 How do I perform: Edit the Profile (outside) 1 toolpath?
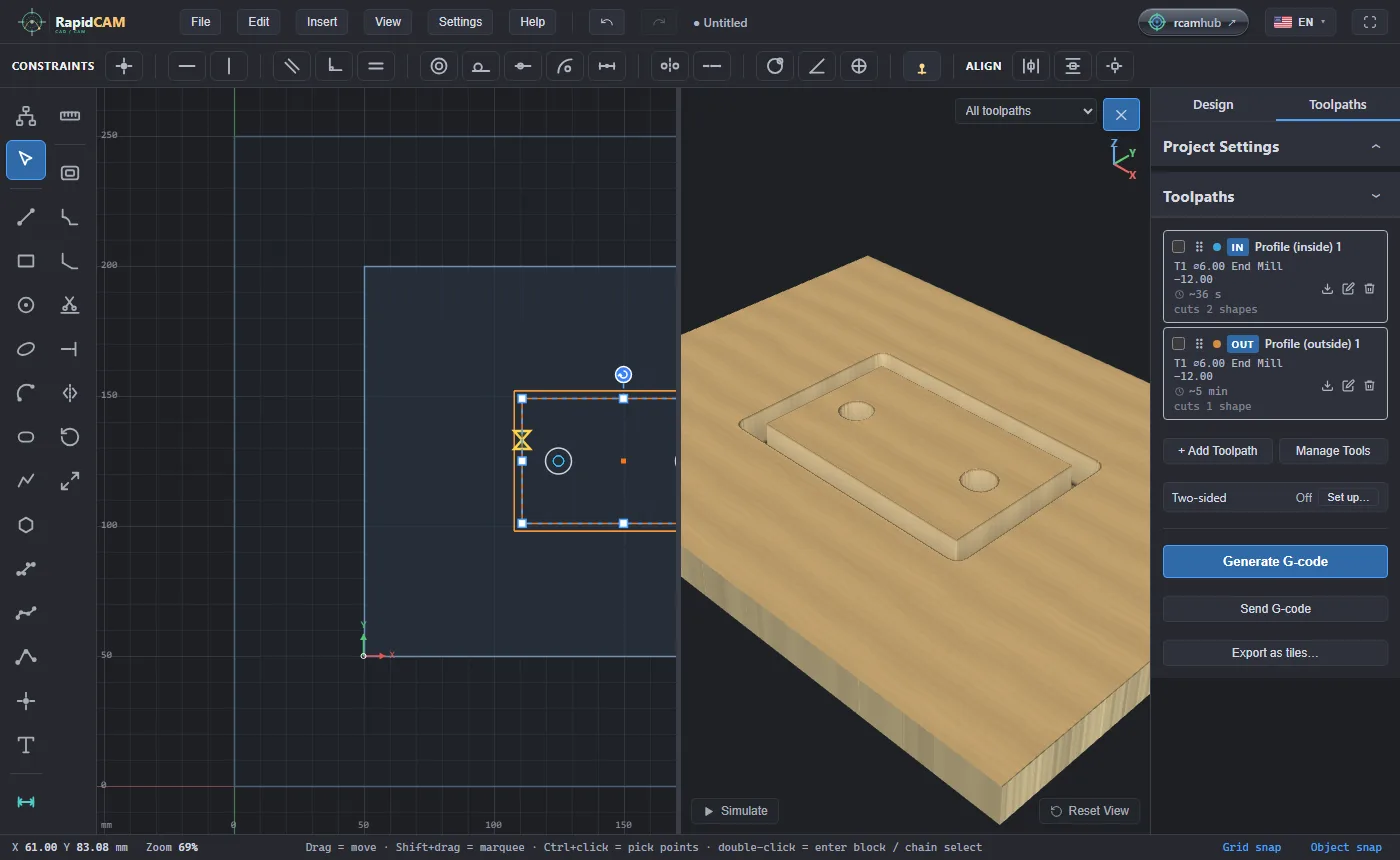point(1348,386)
